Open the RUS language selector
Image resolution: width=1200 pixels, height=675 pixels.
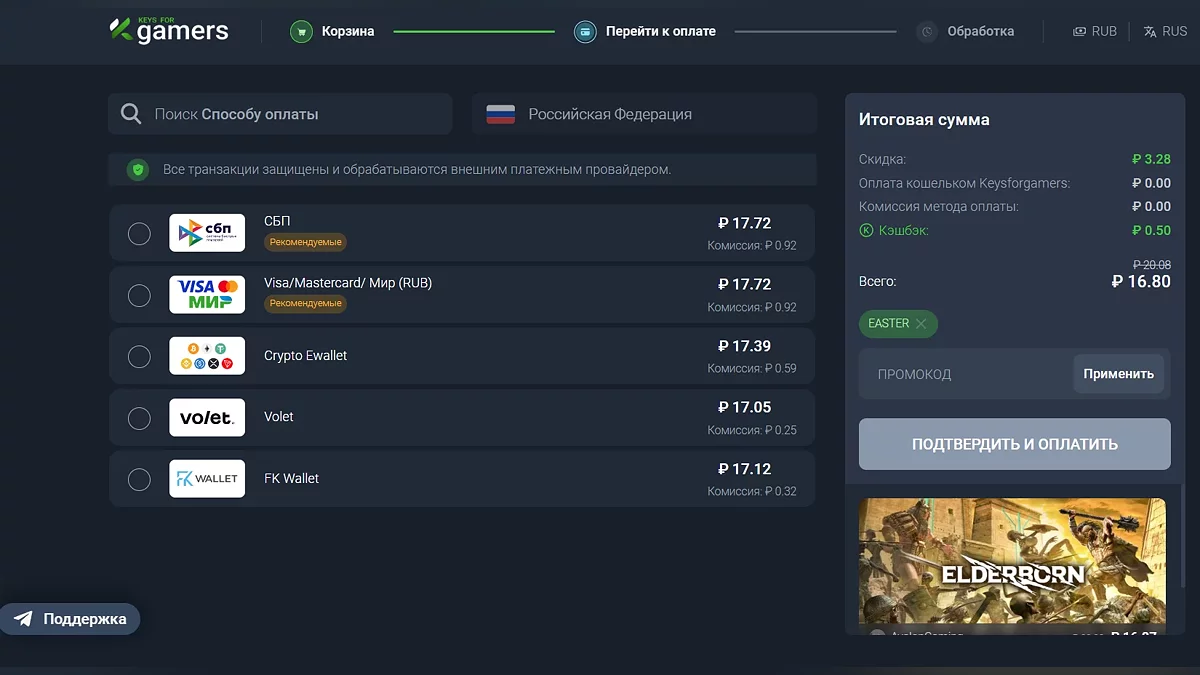pos(1164,30)
